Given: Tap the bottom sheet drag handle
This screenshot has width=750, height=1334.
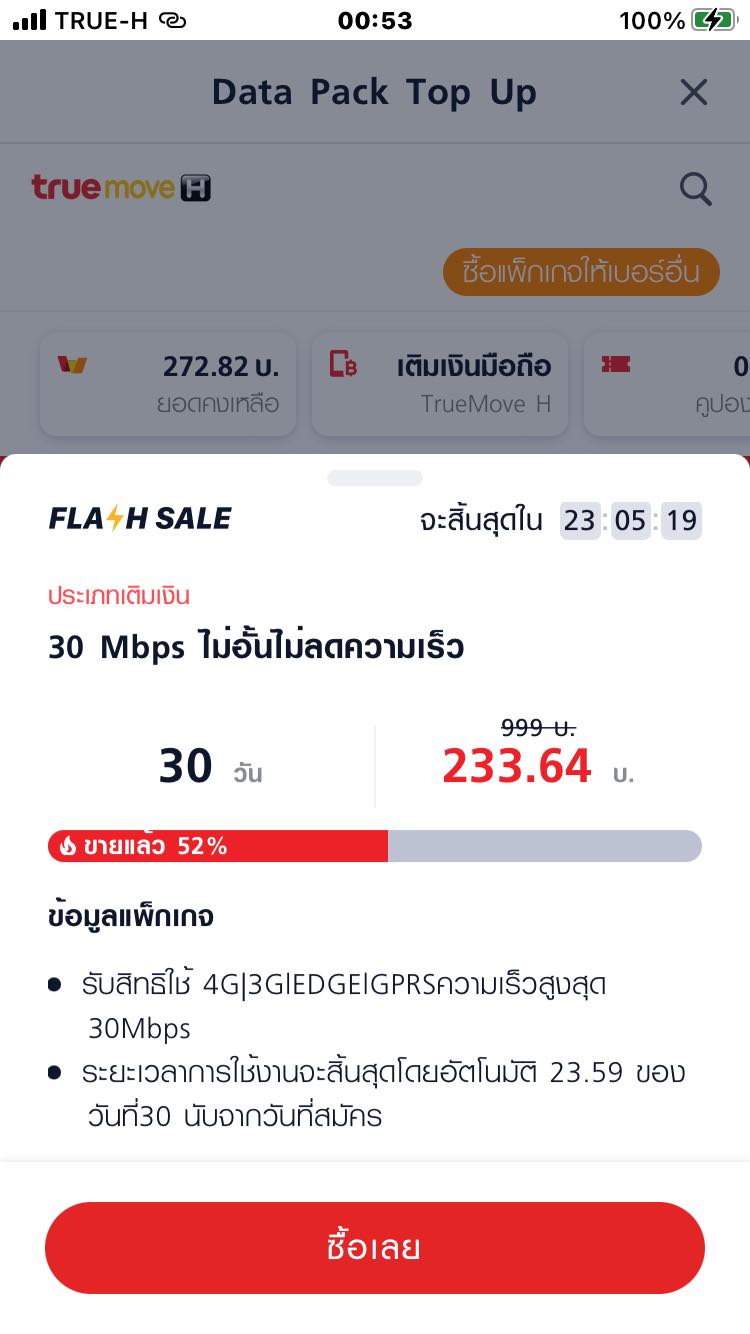Looking at the screenshot, I should tap(375, 478).
